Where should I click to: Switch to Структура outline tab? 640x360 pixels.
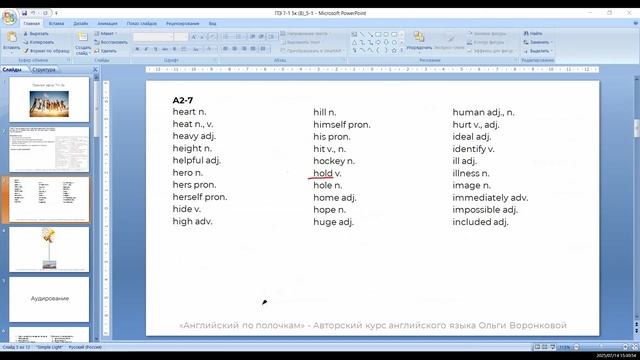click(43, 70)
